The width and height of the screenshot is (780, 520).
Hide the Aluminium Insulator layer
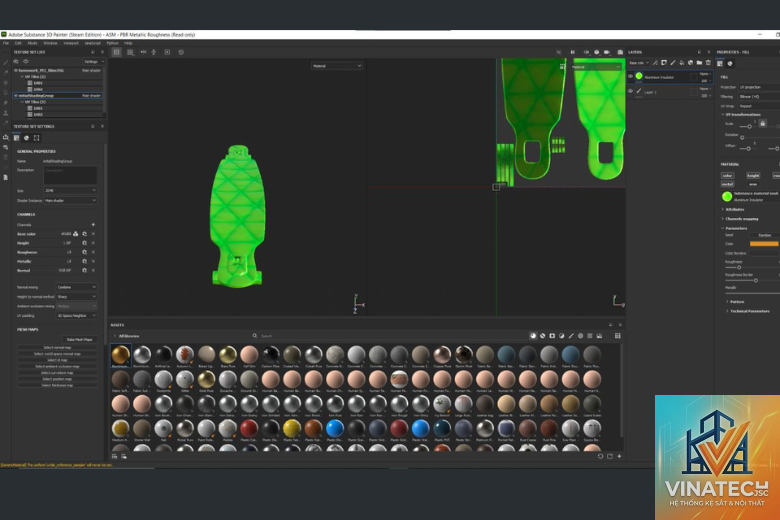630,77
